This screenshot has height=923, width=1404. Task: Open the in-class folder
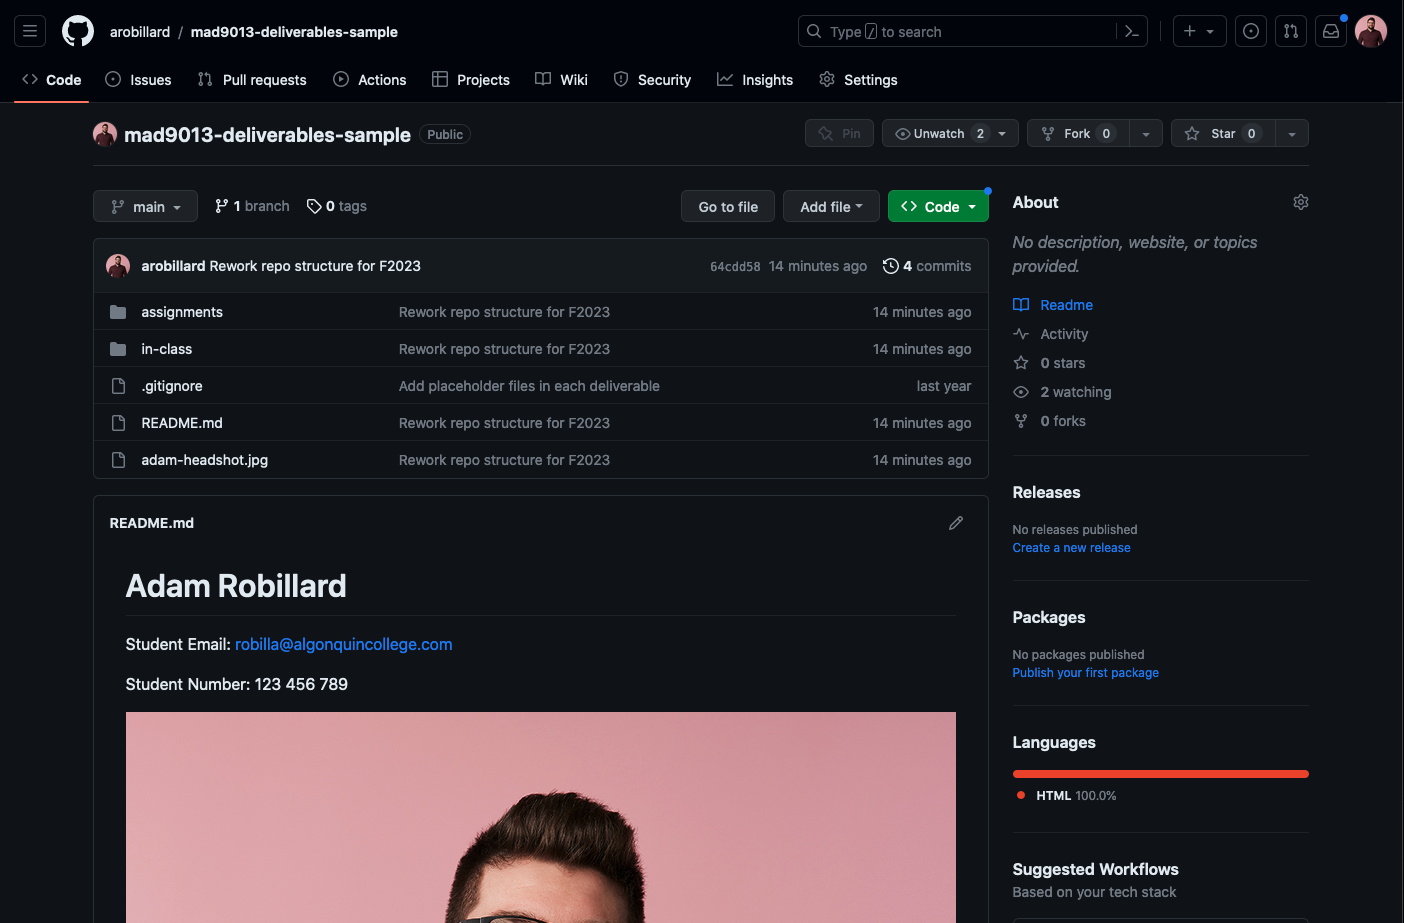coord(166,349)
